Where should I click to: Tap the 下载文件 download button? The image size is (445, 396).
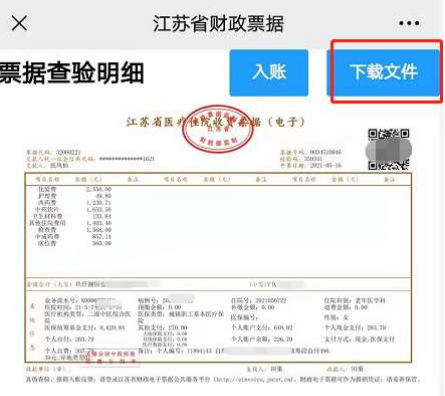coord(384,72)
